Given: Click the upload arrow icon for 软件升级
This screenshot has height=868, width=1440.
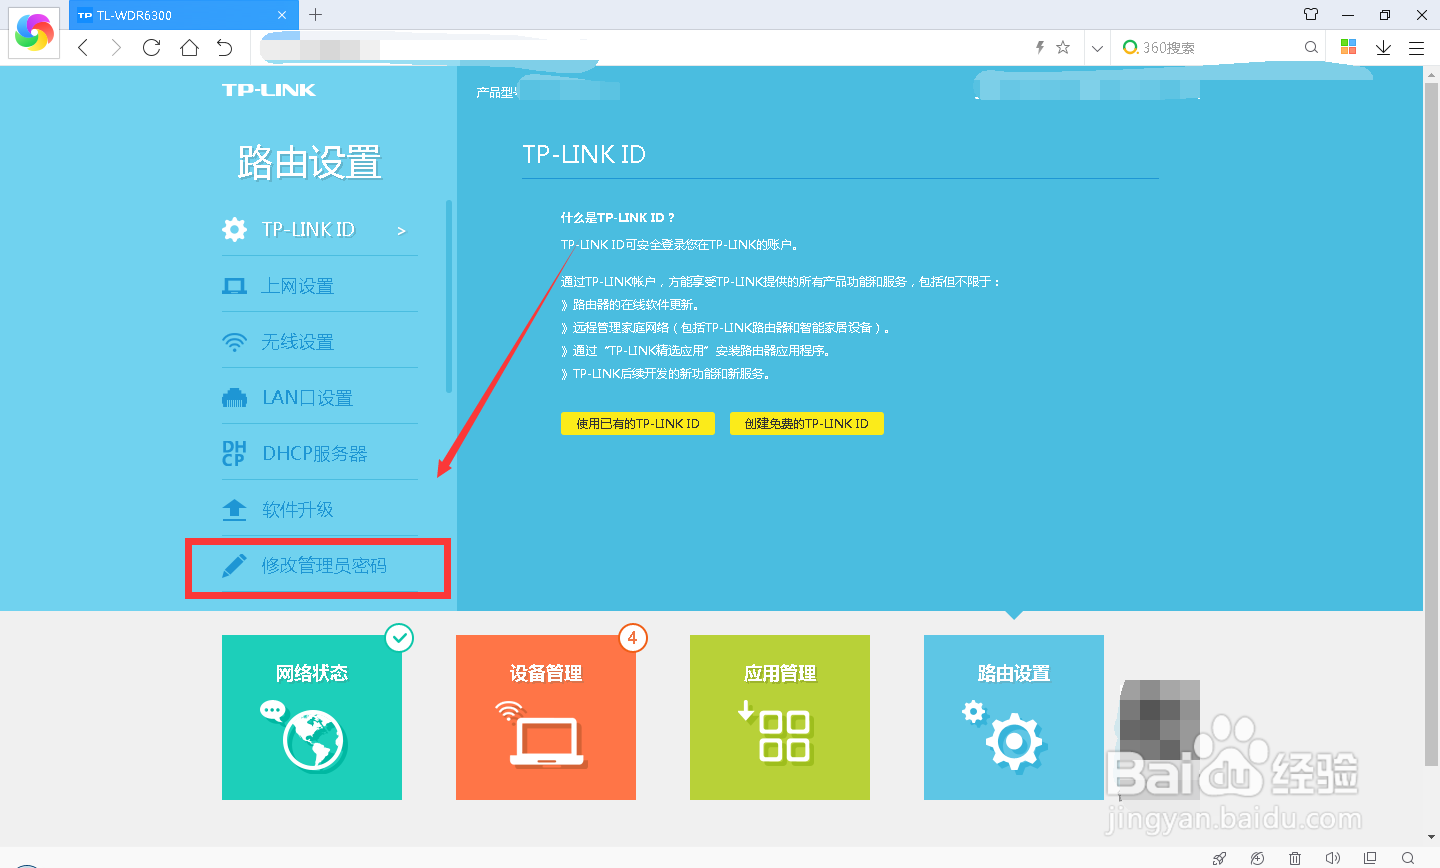Looking at the screenshot, I should (x=234, y=510).
